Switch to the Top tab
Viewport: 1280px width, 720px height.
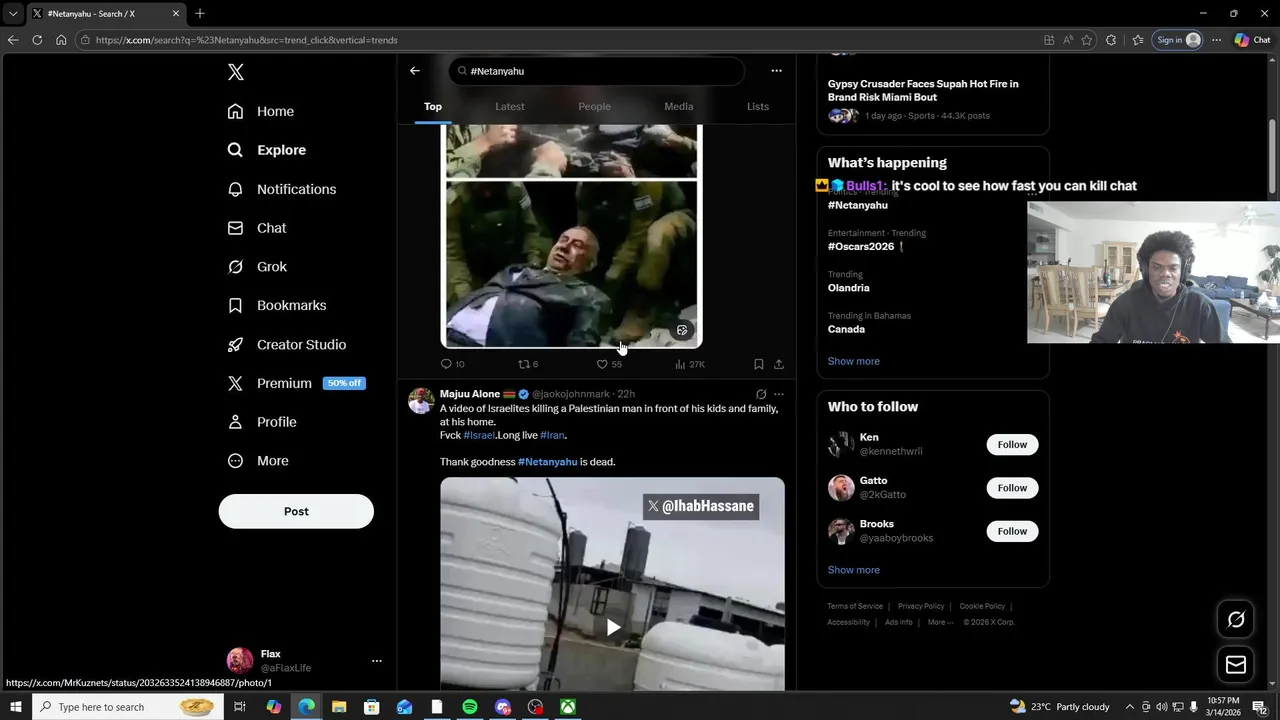pyautogui.click(x=433, y=106)
